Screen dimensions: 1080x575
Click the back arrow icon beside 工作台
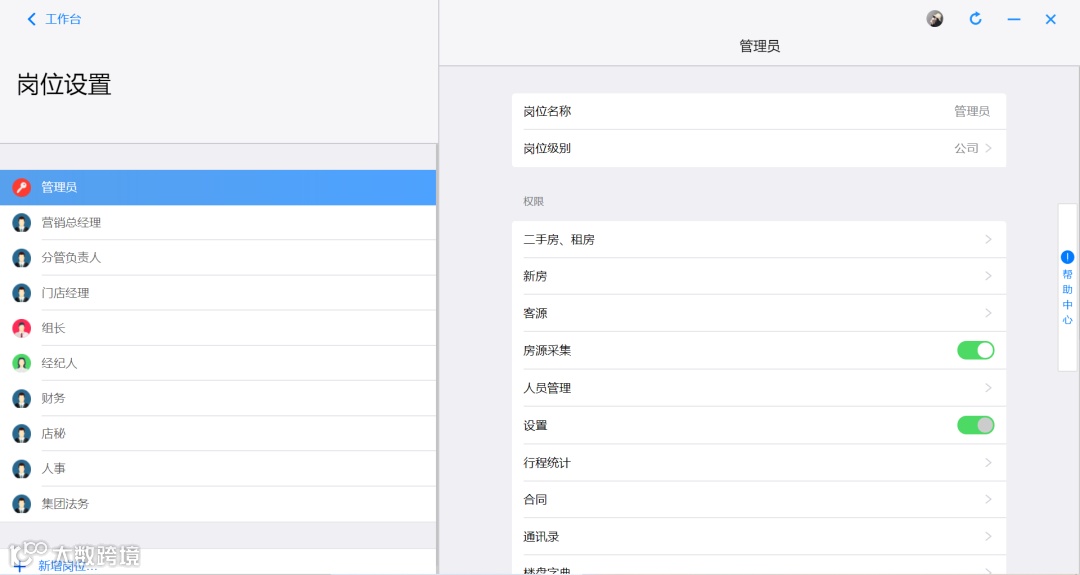pyautogui.click(x=31, y=19)
